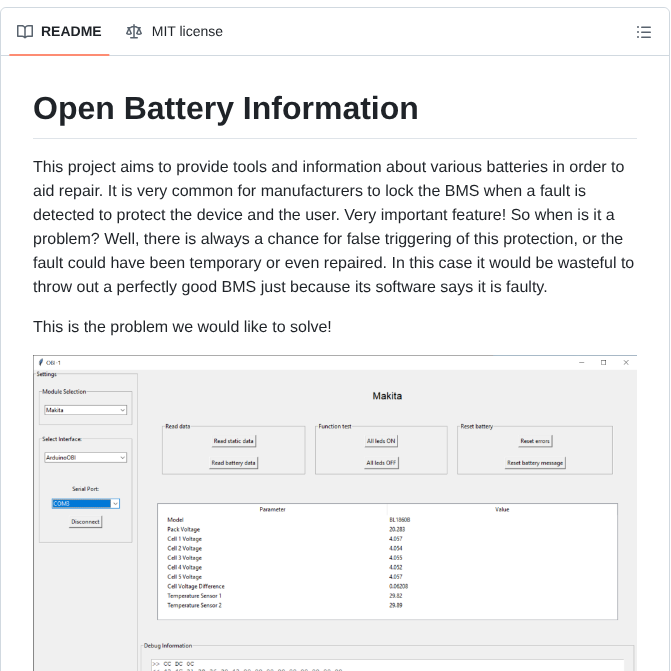Click the All leds OFF button

click(381, 463)
